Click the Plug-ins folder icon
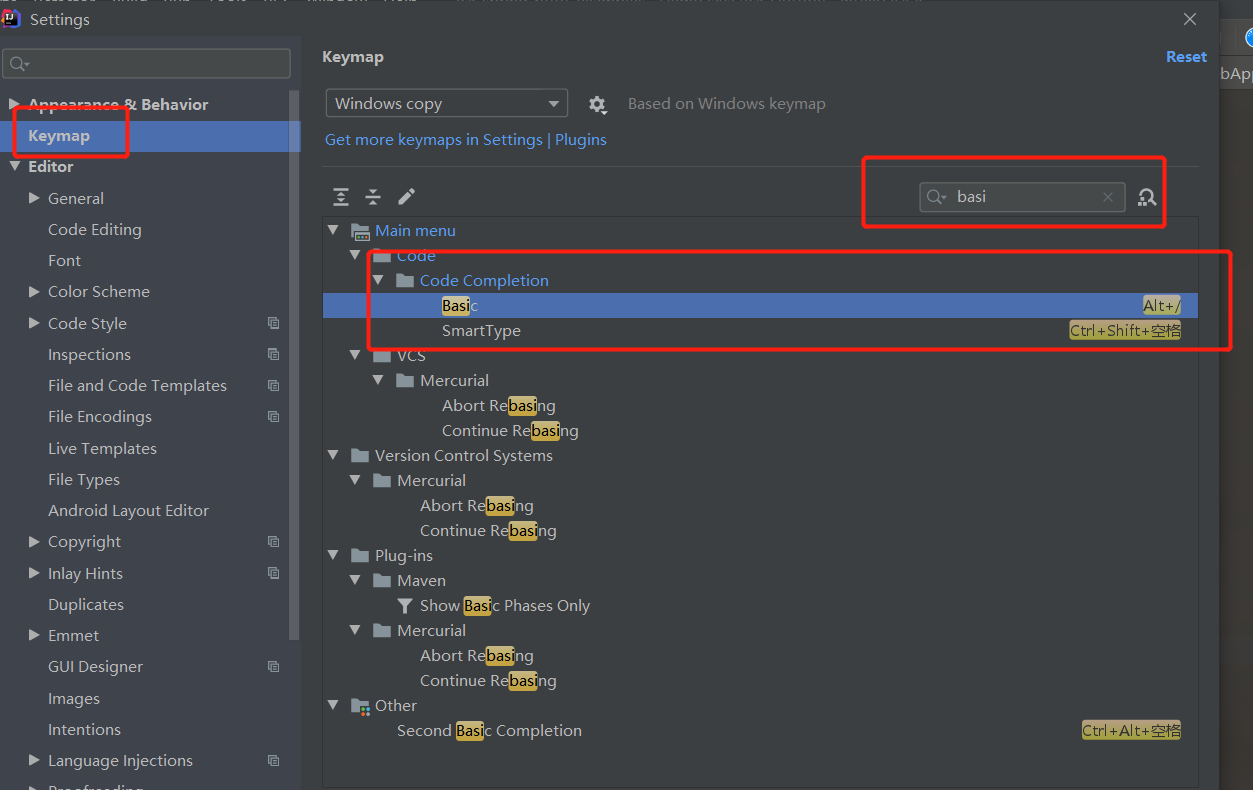1253x790 pixels. (361, 556)
